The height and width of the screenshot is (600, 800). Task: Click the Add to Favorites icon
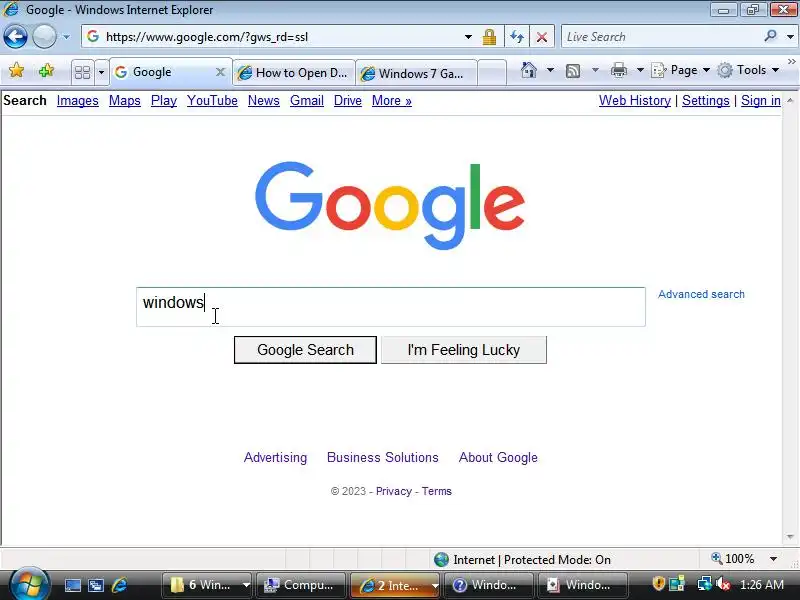click(46, 70)
